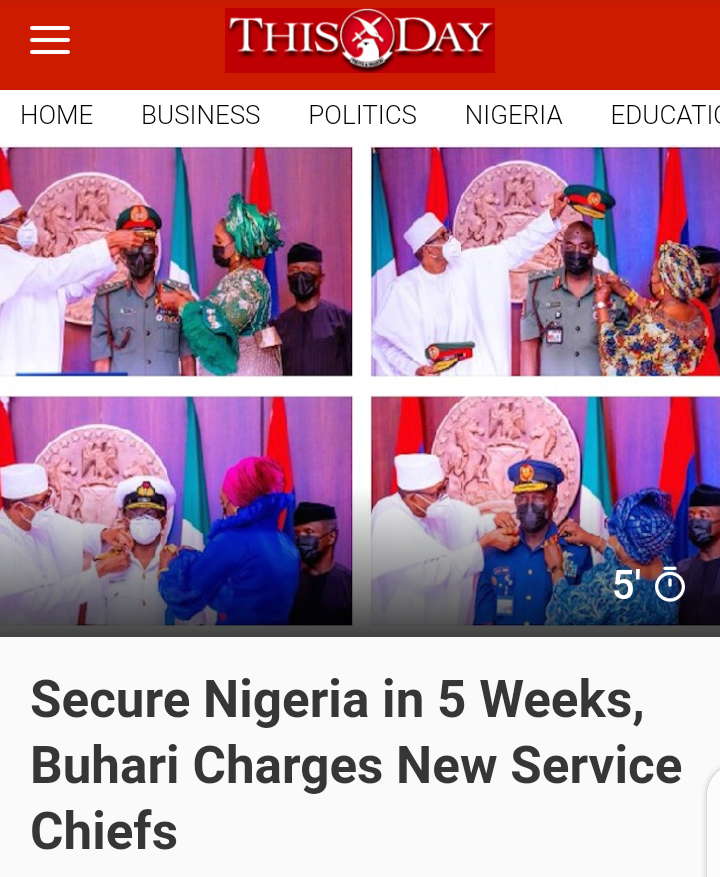Click the 5' read time label
Viewport: 720px width, 877px height.
pos(626,585)
